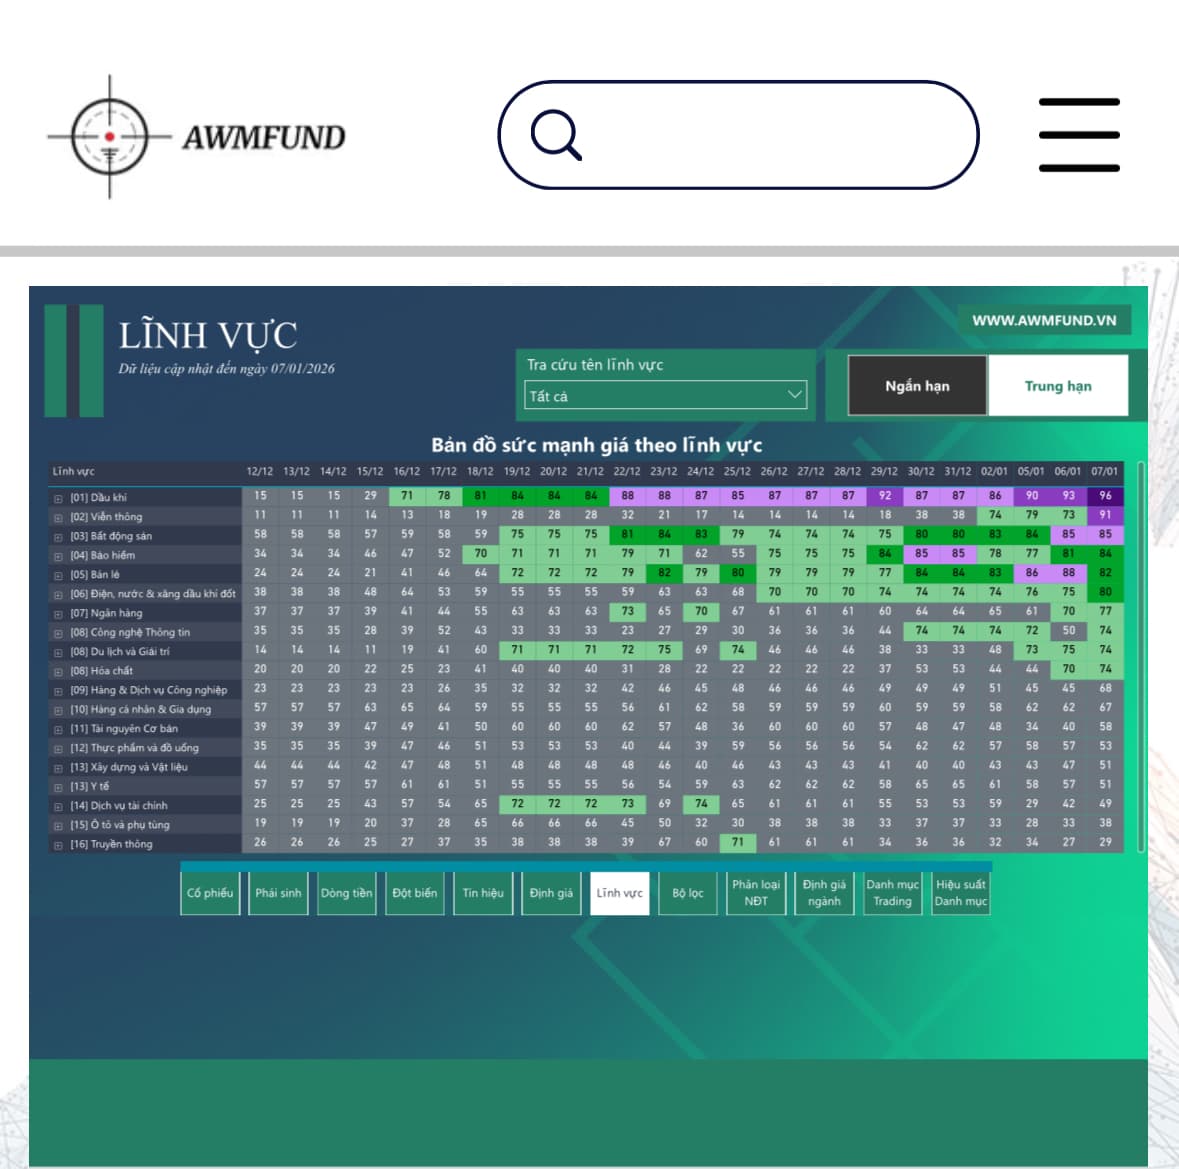
Task: Focus the site search field
Action: click(x=738, y=135)
